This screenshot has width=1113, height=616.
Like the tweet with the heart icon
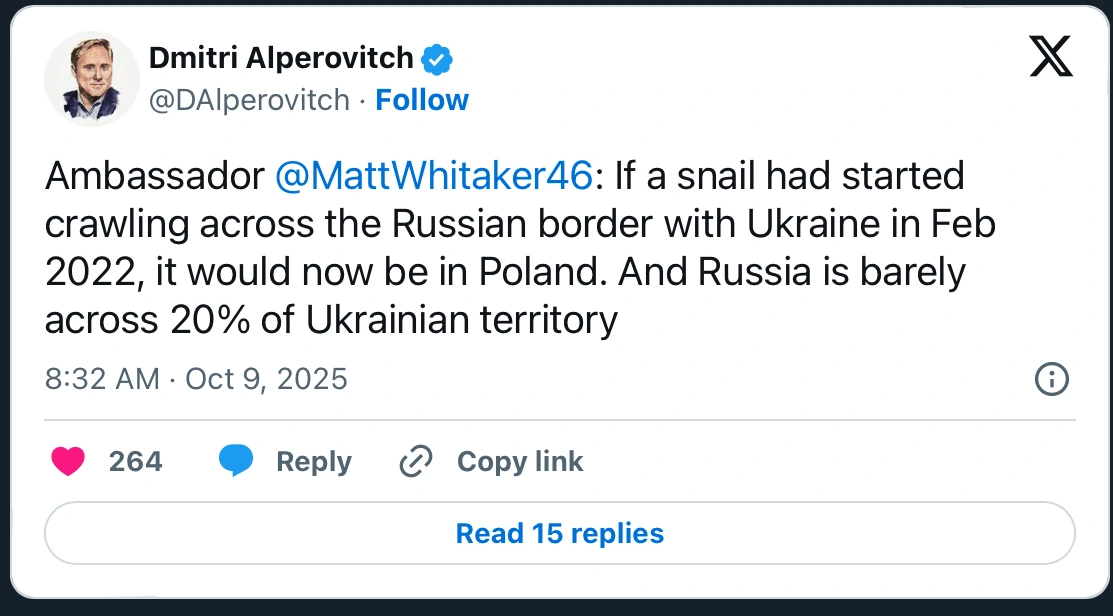68,461
